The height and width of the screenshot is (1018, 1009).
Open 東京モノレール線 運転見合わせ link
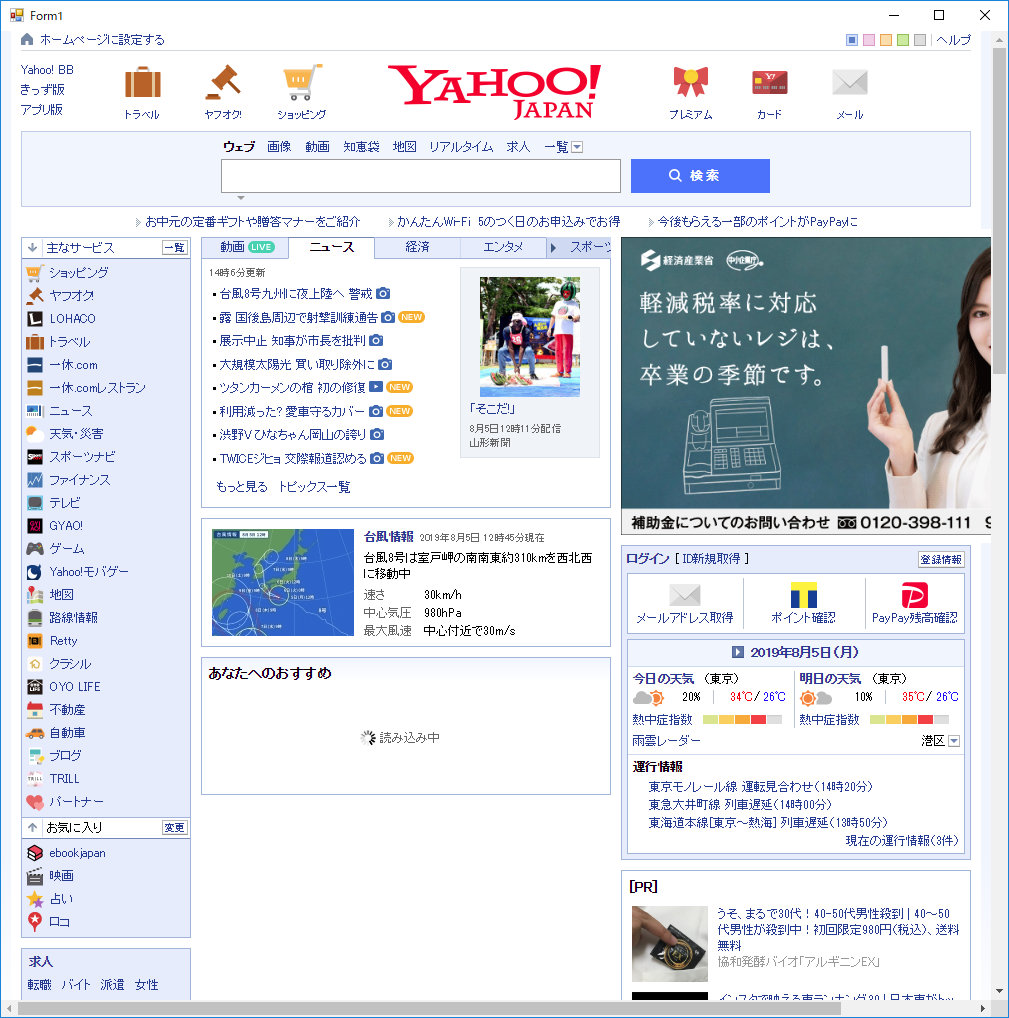[760, 787]
